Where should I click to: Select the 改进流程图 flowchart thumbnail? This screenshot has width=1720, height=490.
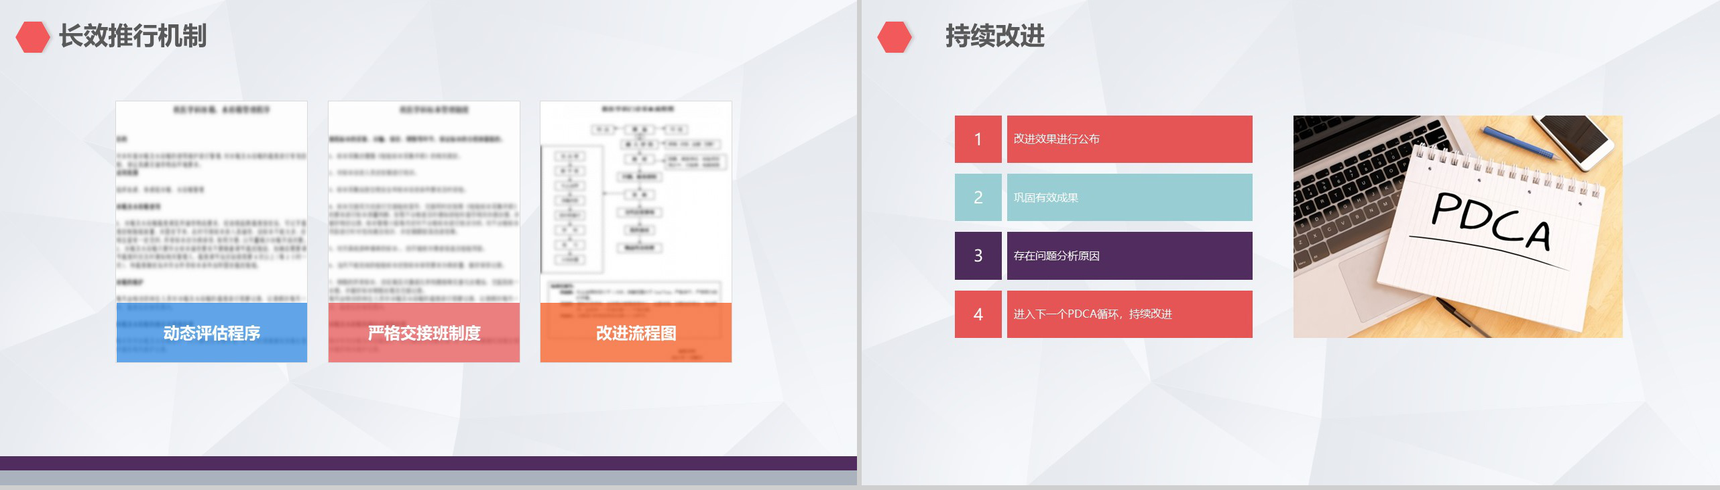point(636,231)
